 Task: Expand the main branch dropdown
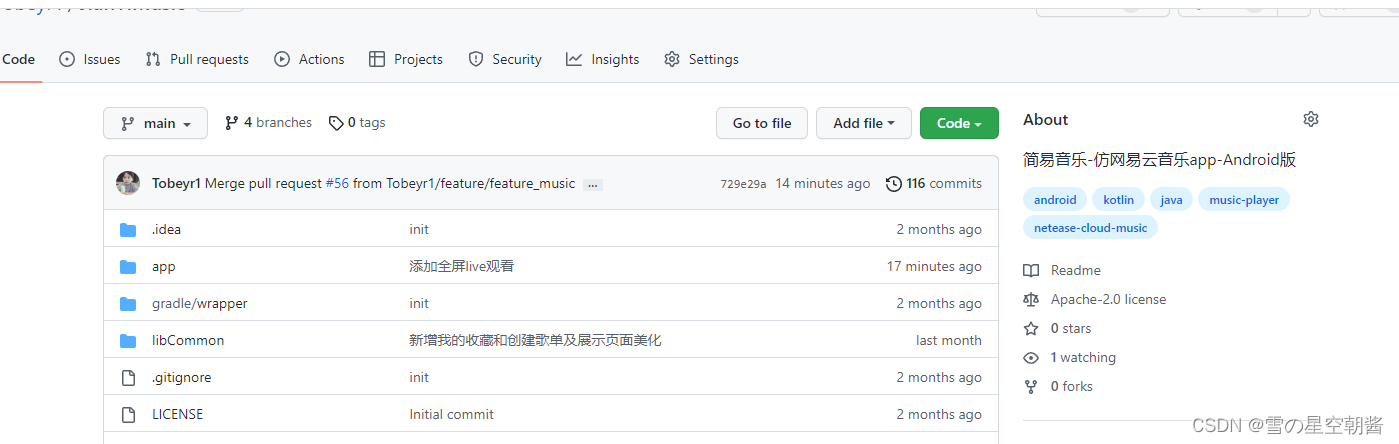click(x=155, y=123)
